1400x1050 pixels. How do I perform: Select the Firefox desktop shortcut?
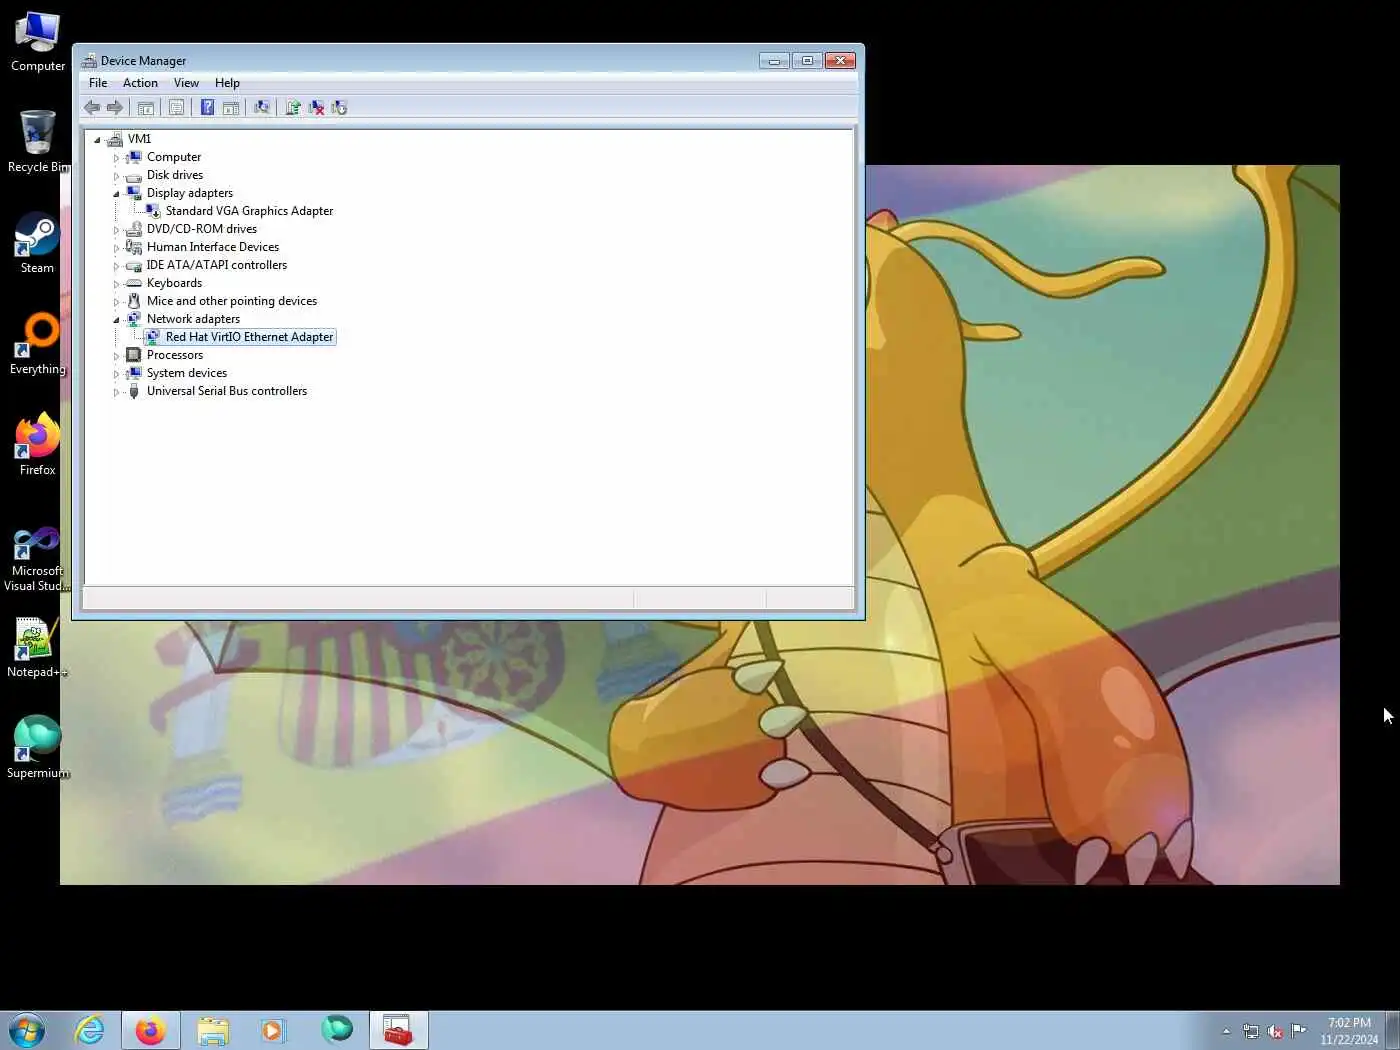coord(37,445)
